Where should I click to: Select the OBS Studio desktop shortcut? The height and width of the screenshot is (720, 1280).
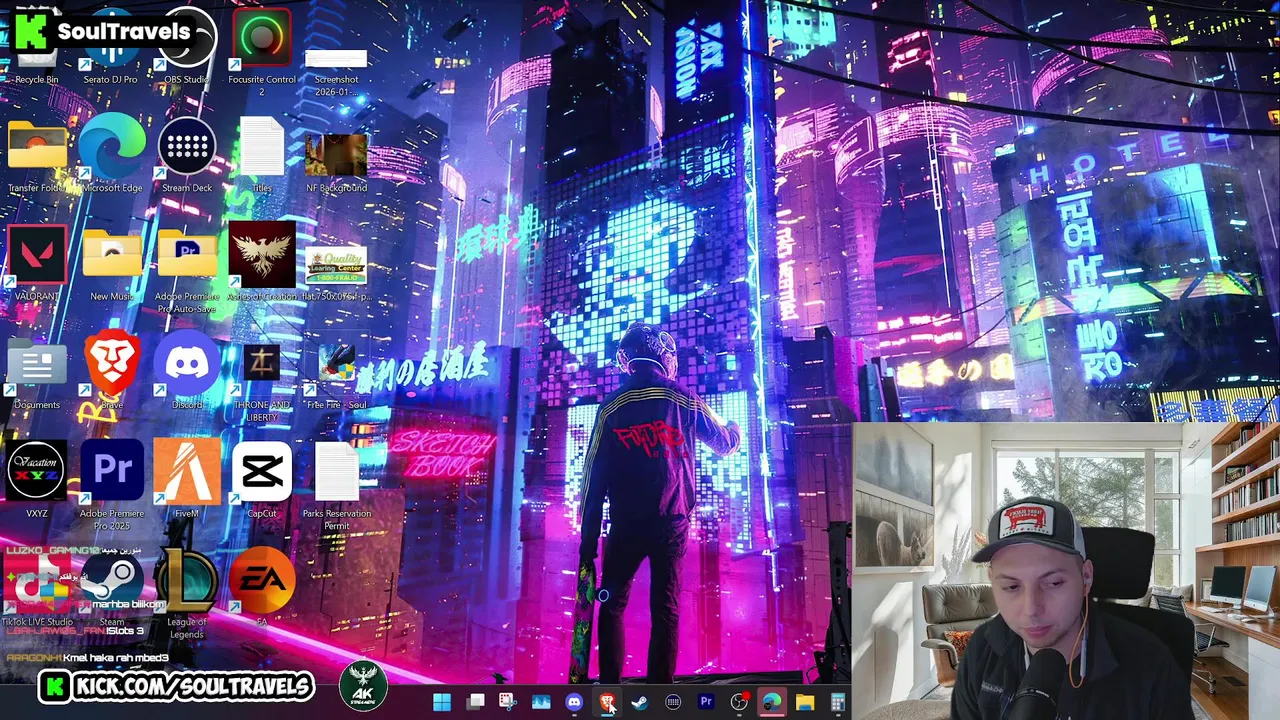[x=186, y=48]
